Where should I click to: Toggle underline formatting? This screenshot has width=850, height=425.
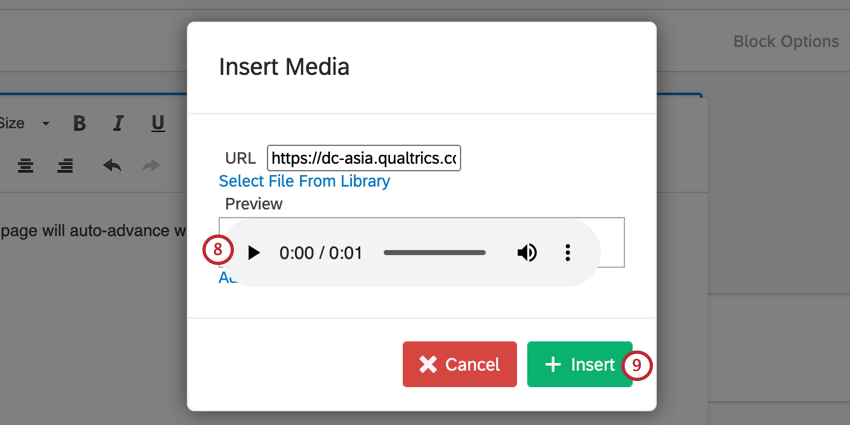click(157, 124)
